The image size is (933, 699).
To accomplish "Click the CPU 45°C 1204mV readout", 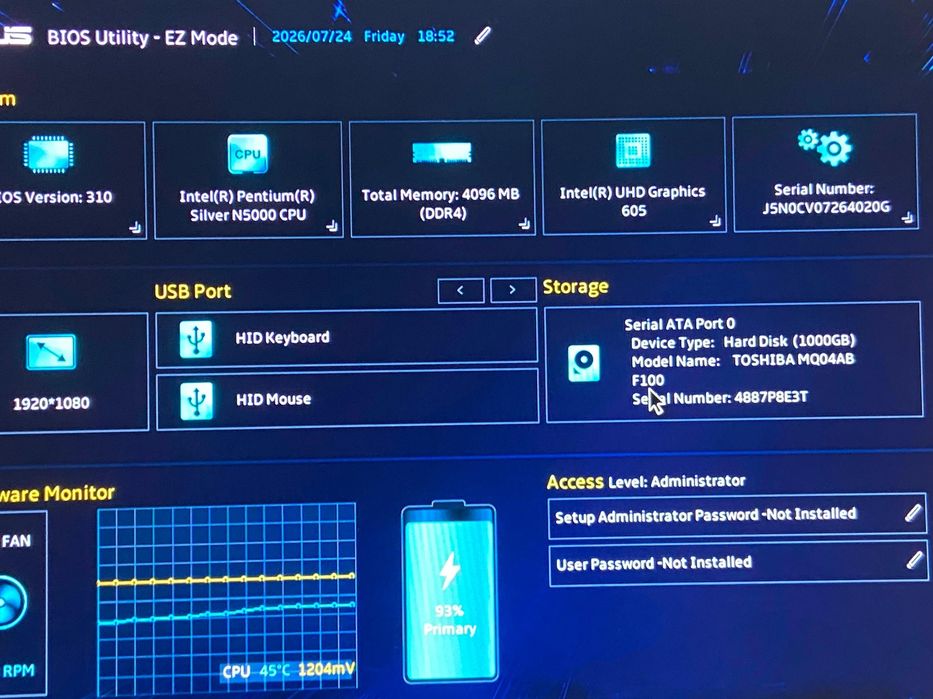I will coord(288,670).
